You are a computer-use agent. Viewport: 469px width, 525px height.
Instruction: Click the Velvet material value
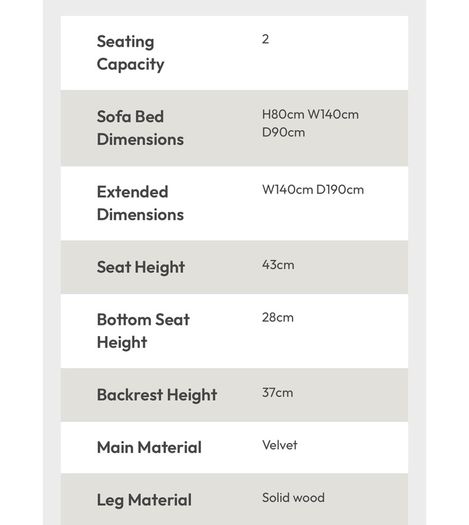tap(280, 445)
